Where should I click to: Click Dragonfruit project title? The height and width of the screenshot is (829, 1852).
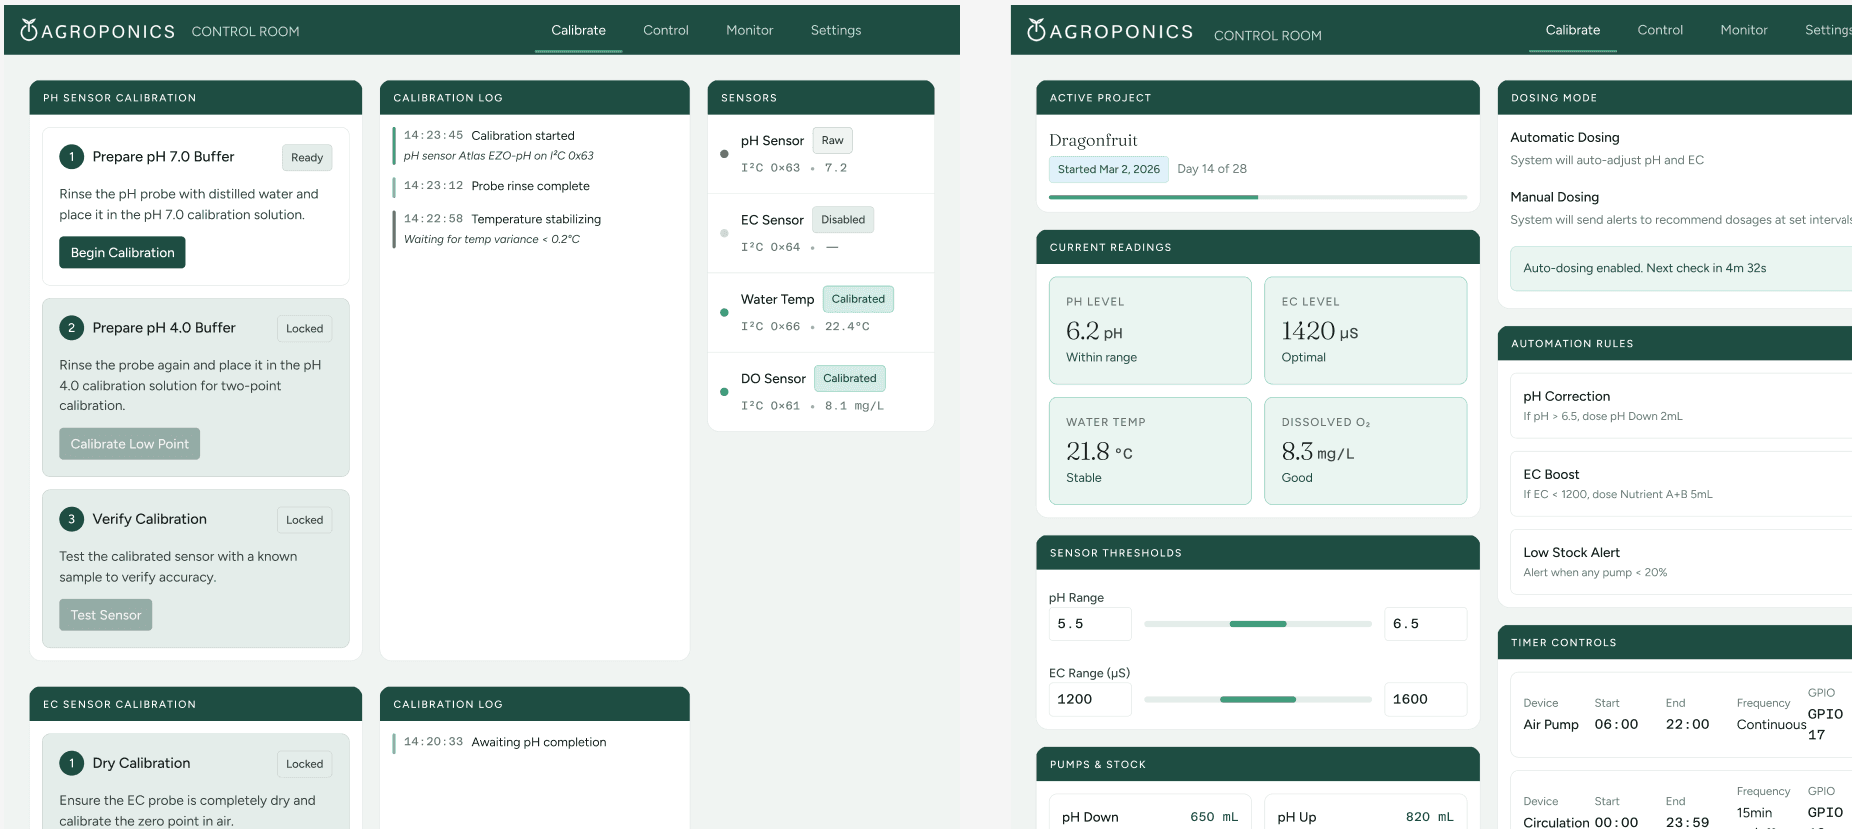(1093, 140)
